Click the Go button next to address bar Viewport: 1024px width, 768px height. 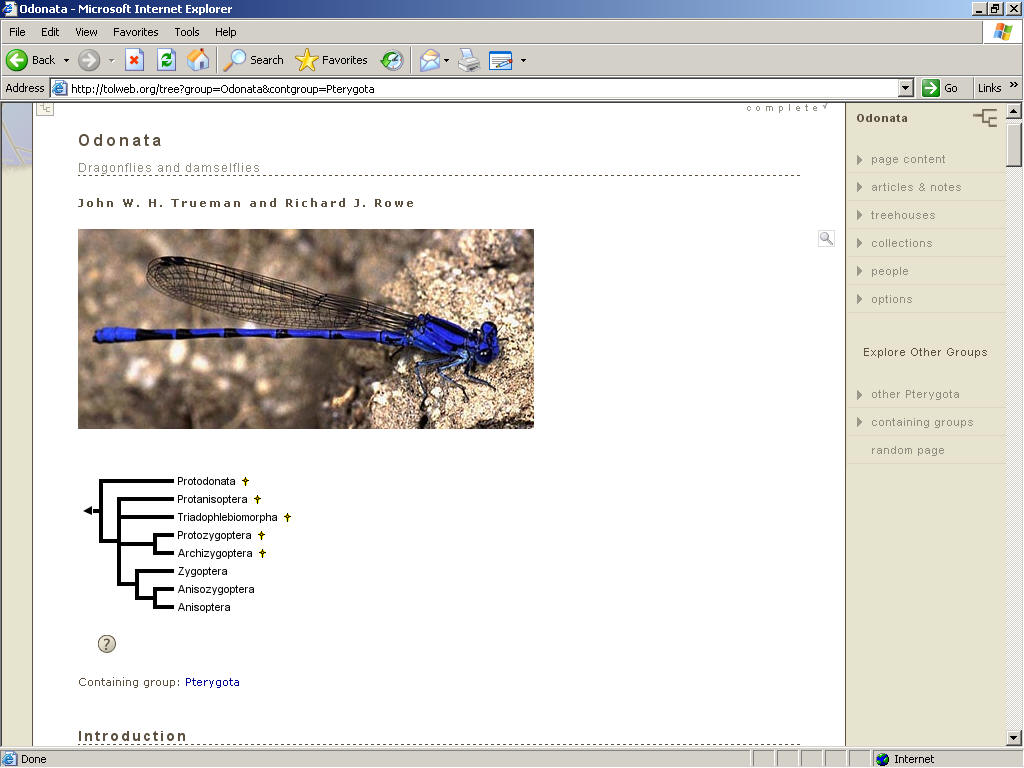[x=941, y=88]
